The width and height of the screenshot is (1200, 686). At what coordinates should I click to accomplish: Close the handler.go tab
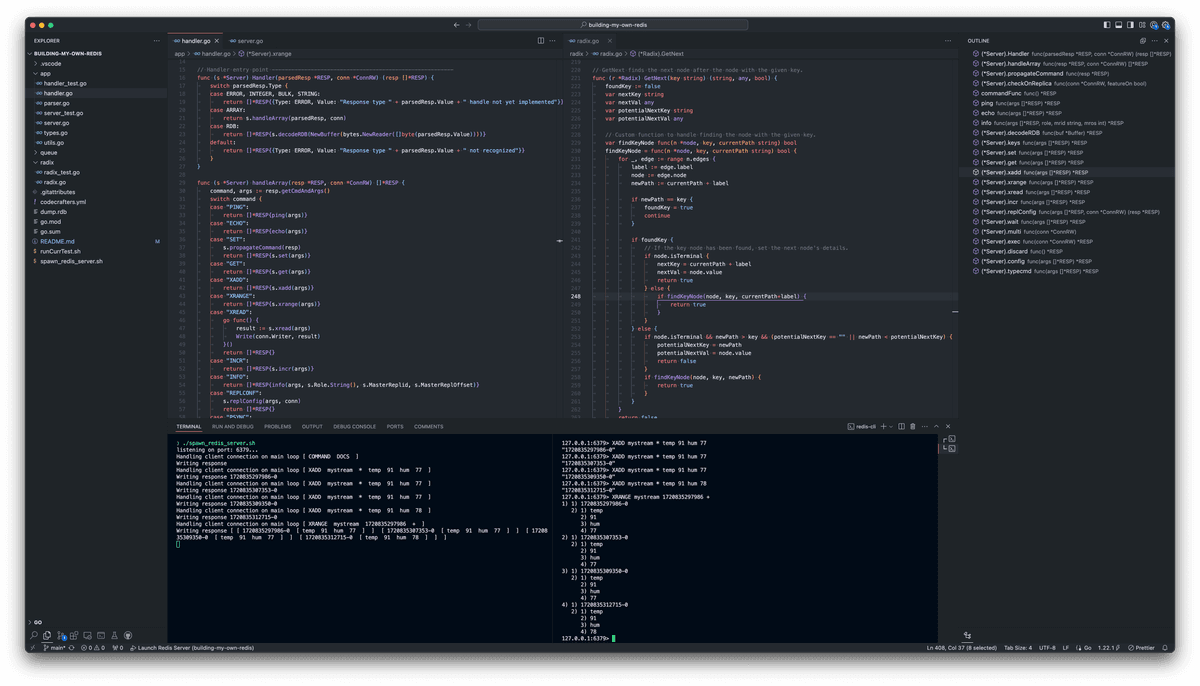tap(217, 41)
